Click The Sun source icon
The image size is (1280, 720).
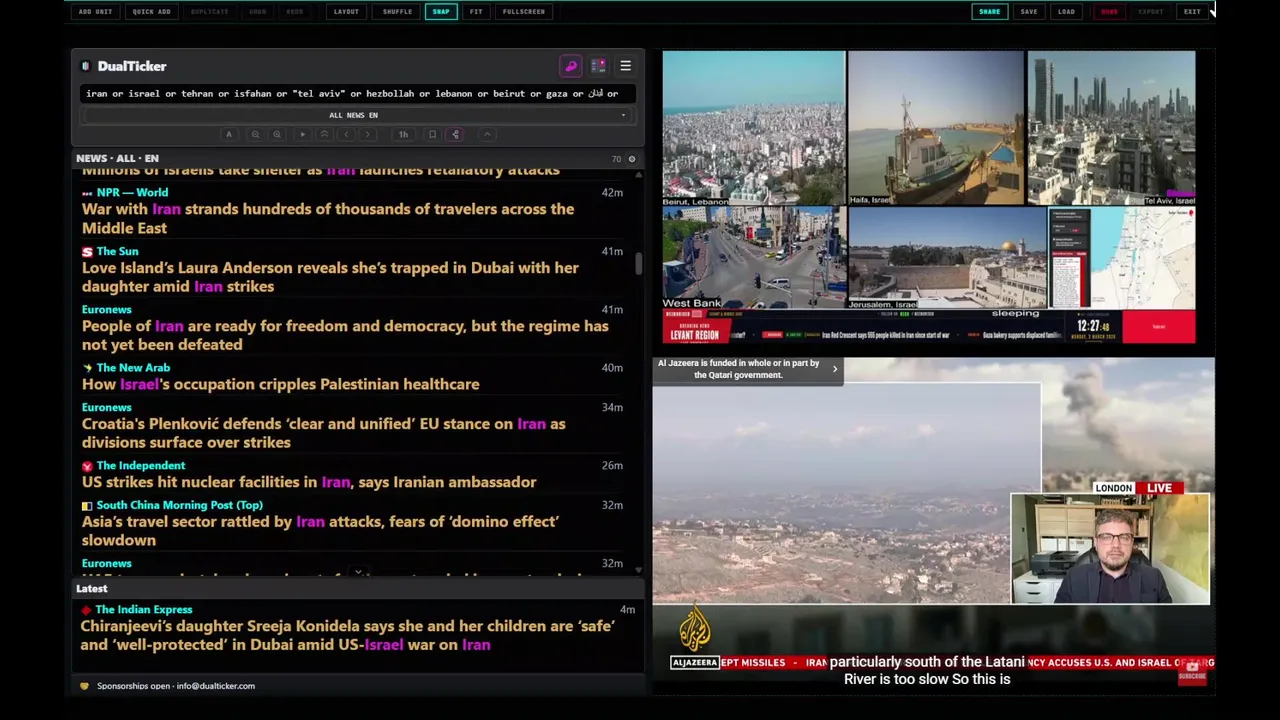pos(87,252)
